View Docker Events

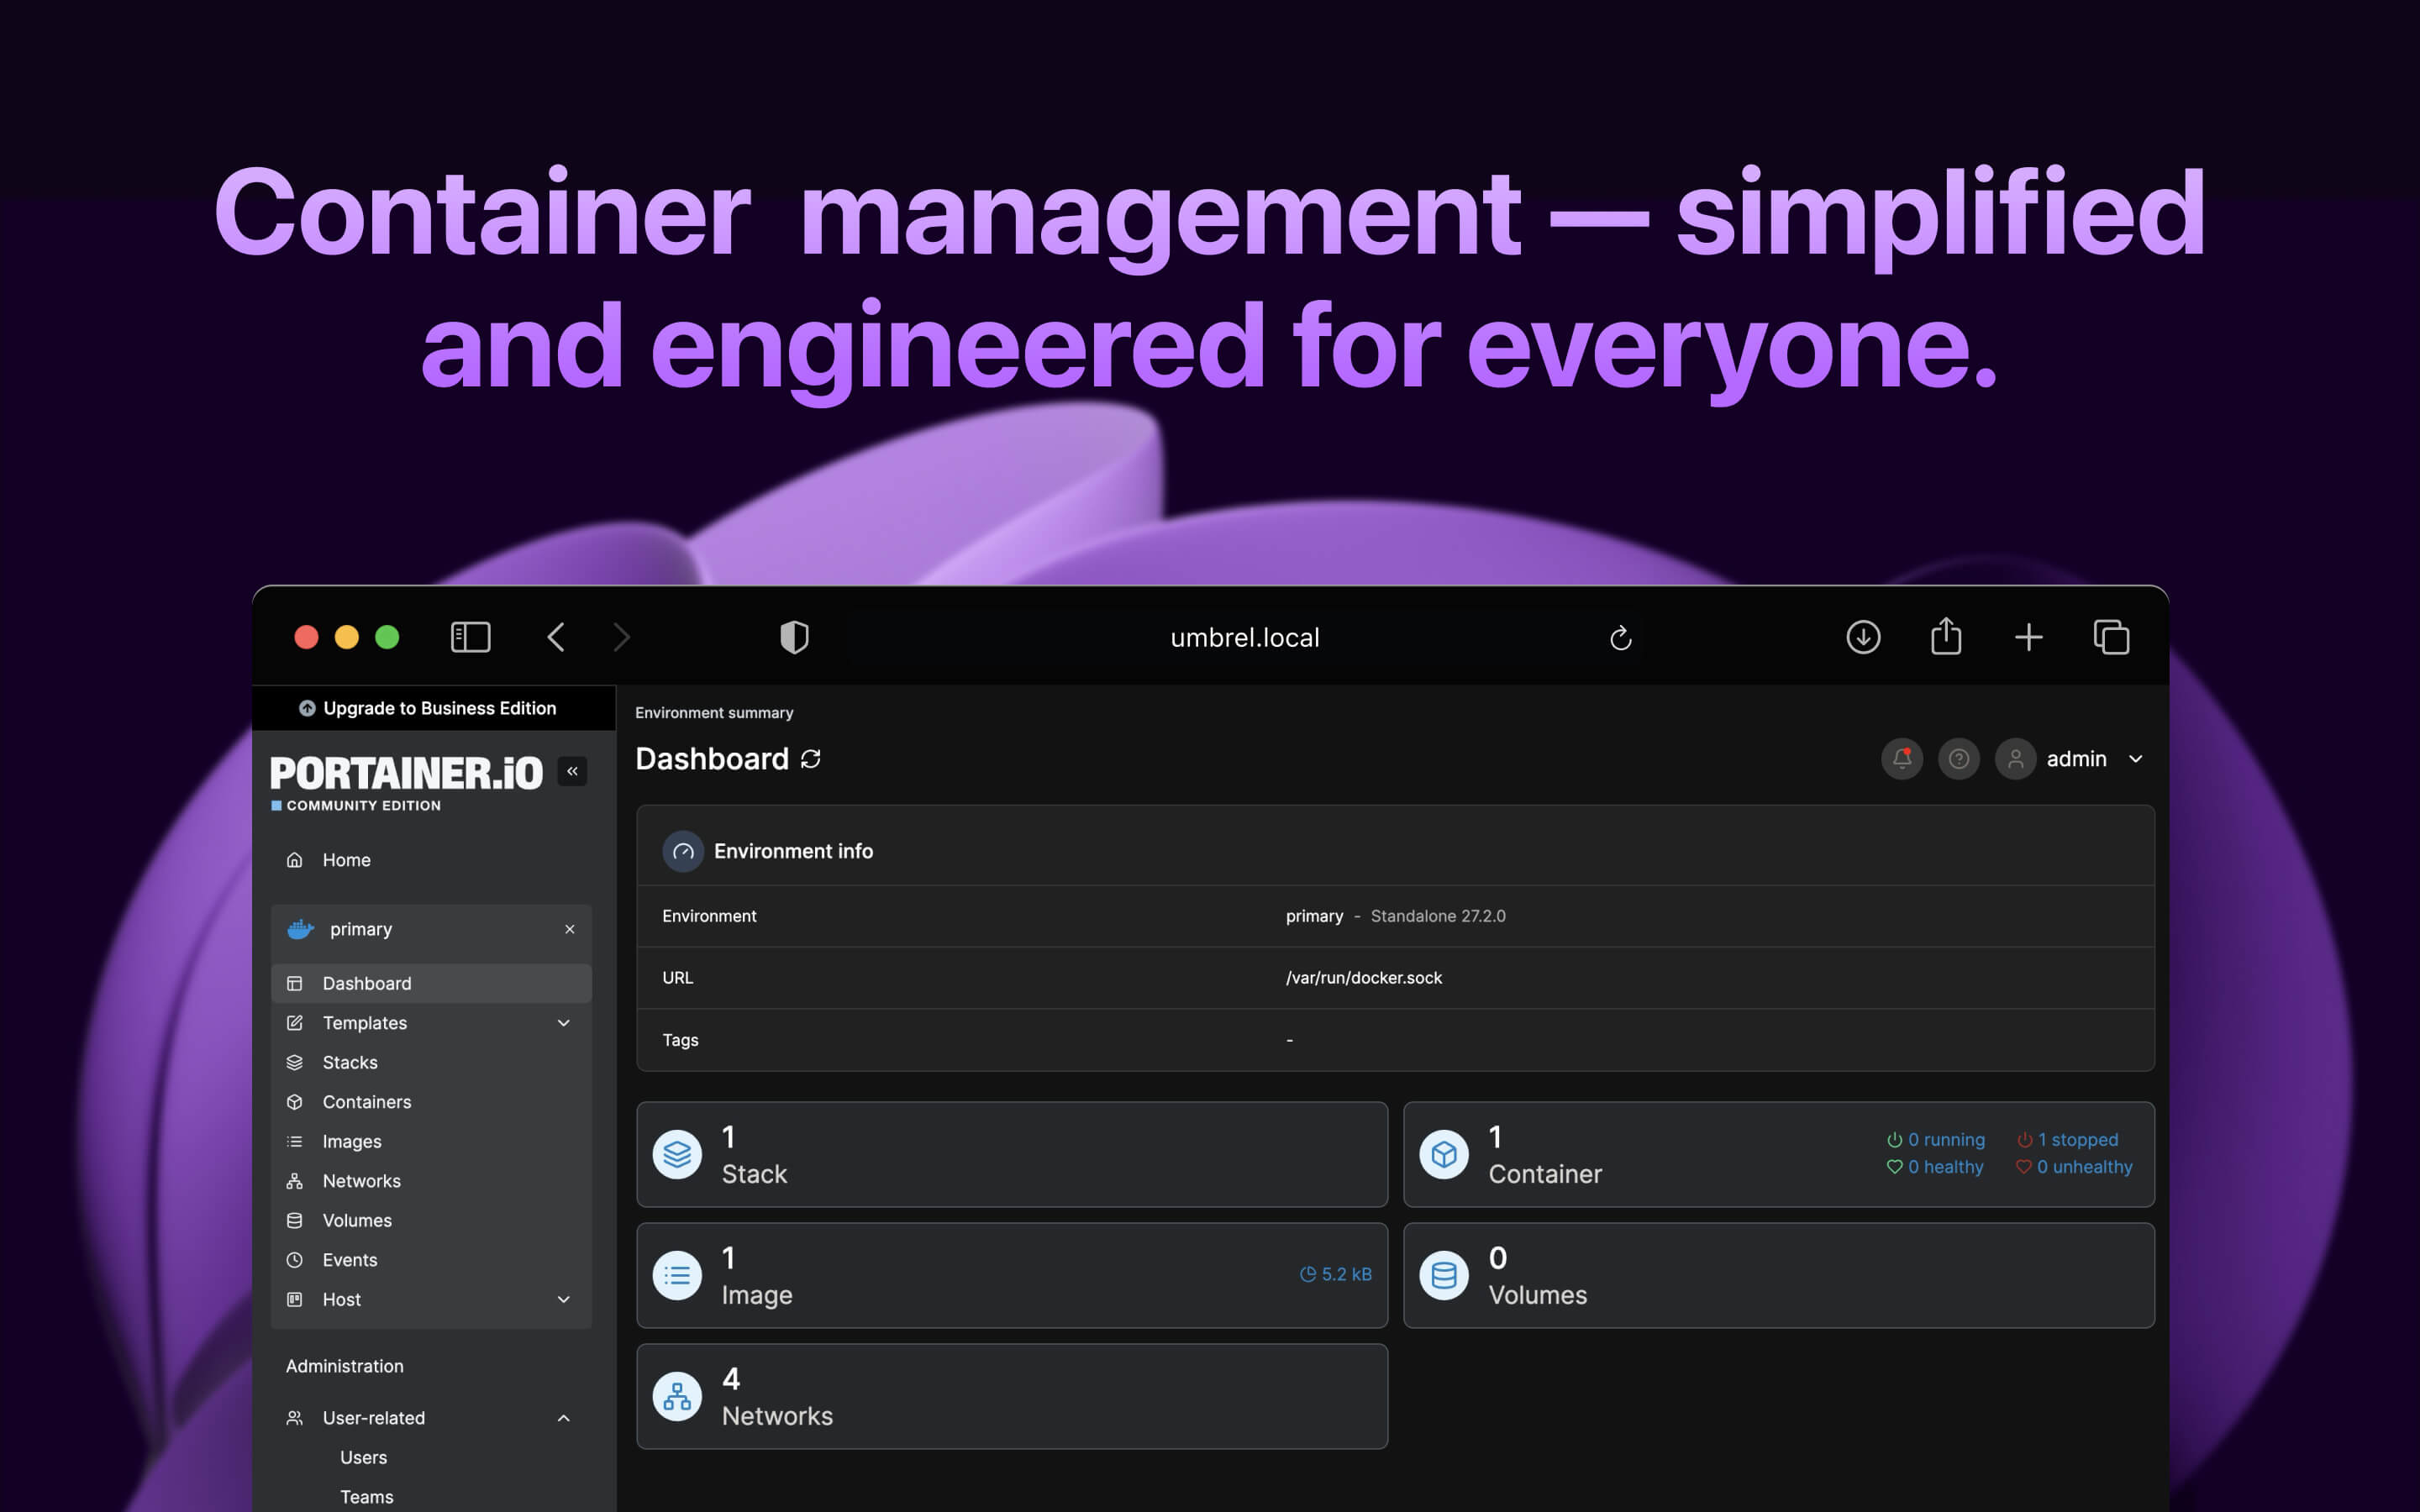(349, 1259)
